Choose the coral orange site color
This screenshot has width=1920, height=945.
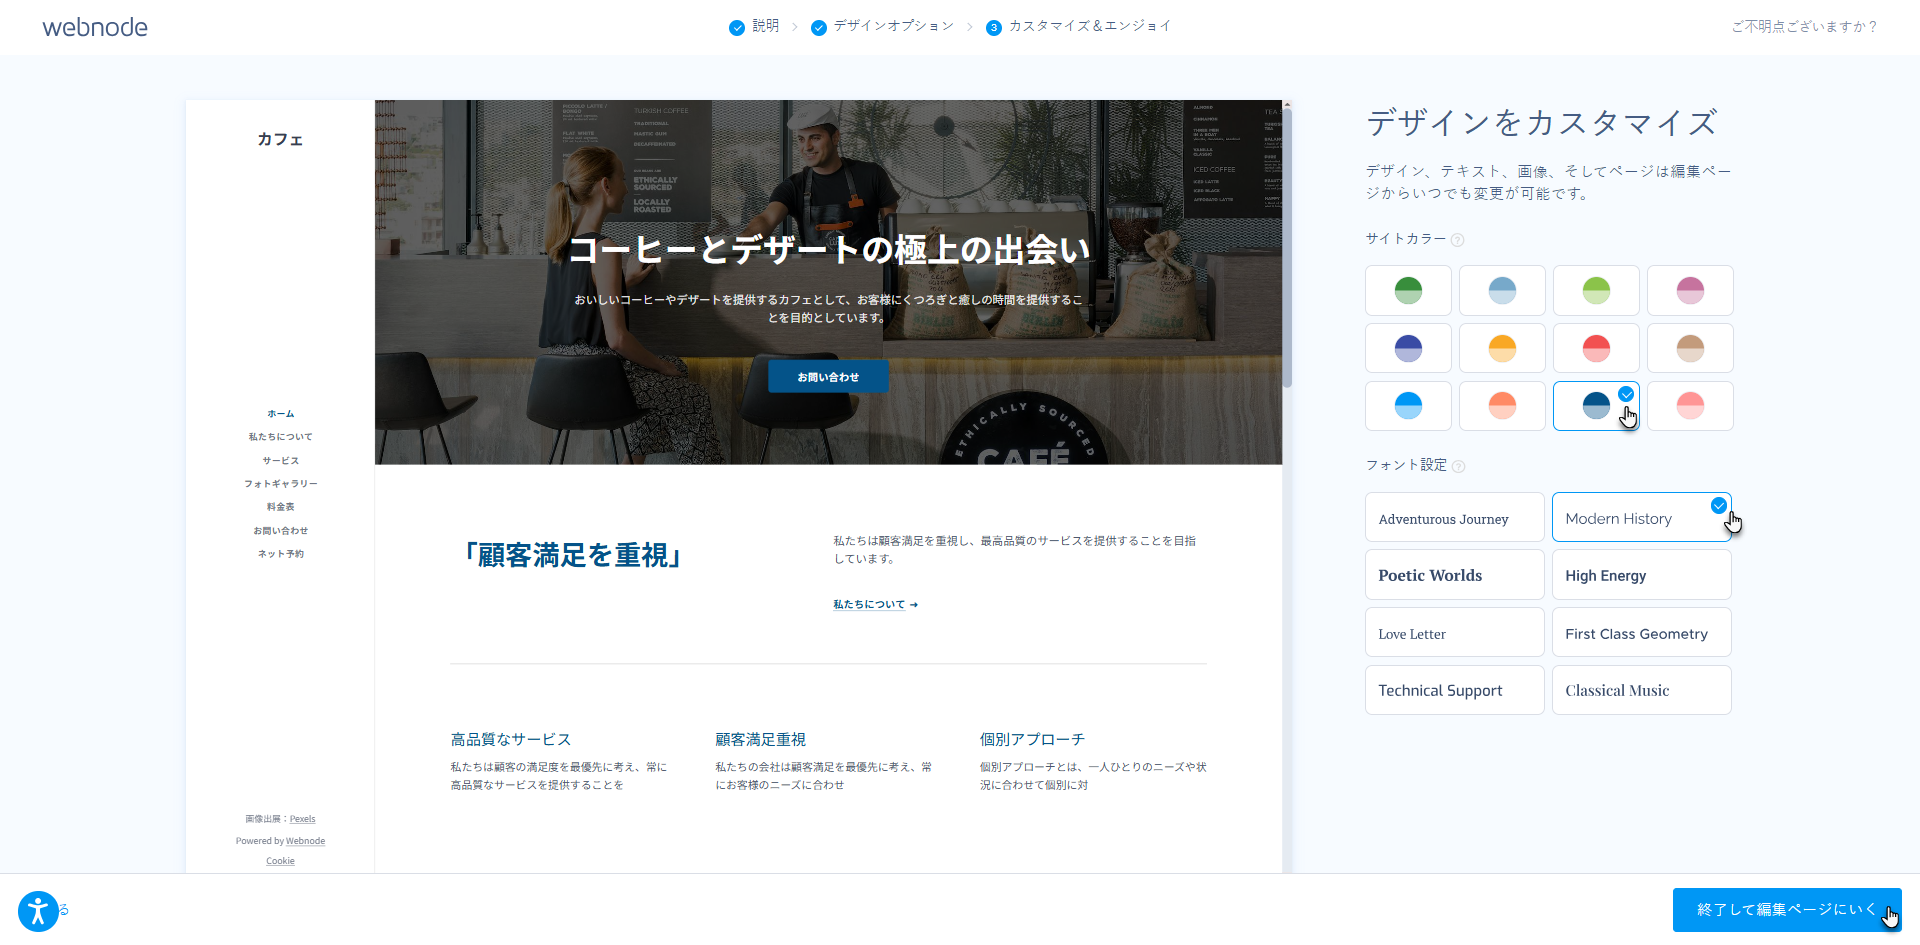[x=1502, y=406]
